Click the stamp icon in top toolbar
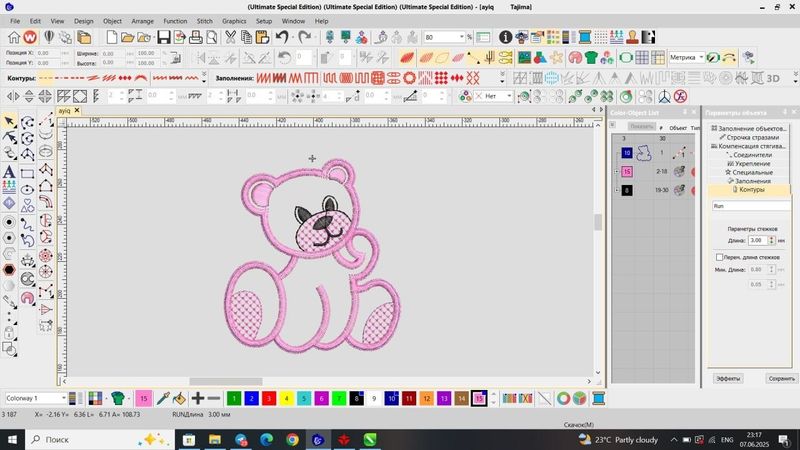The height and width of the screenshot is (450, 800). [x=632, y=37]
